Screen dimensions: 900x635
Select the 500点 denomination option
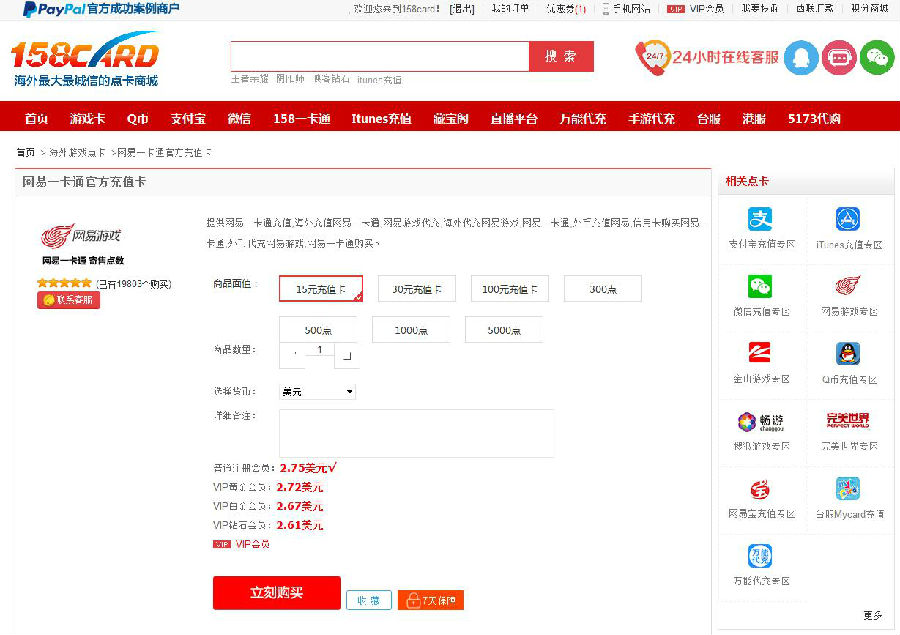(x=318, y=330)
